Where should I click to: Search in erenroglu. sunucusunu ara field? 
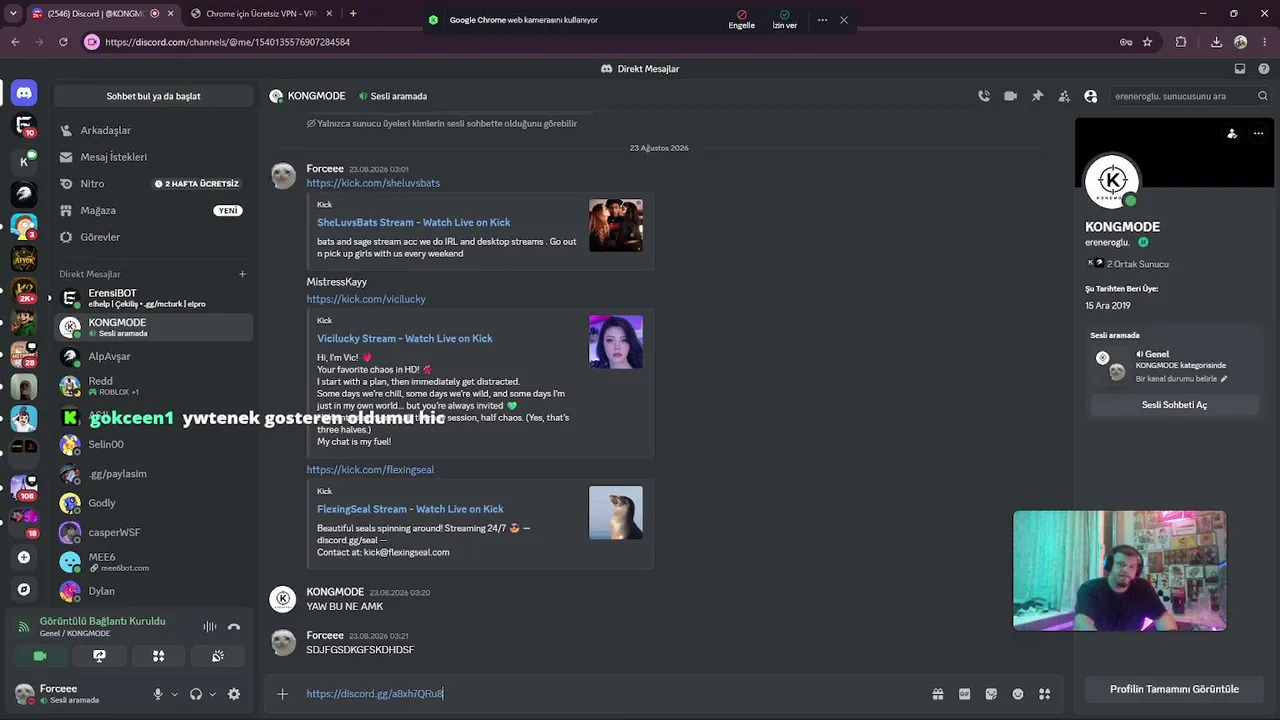pos(1190,96)
